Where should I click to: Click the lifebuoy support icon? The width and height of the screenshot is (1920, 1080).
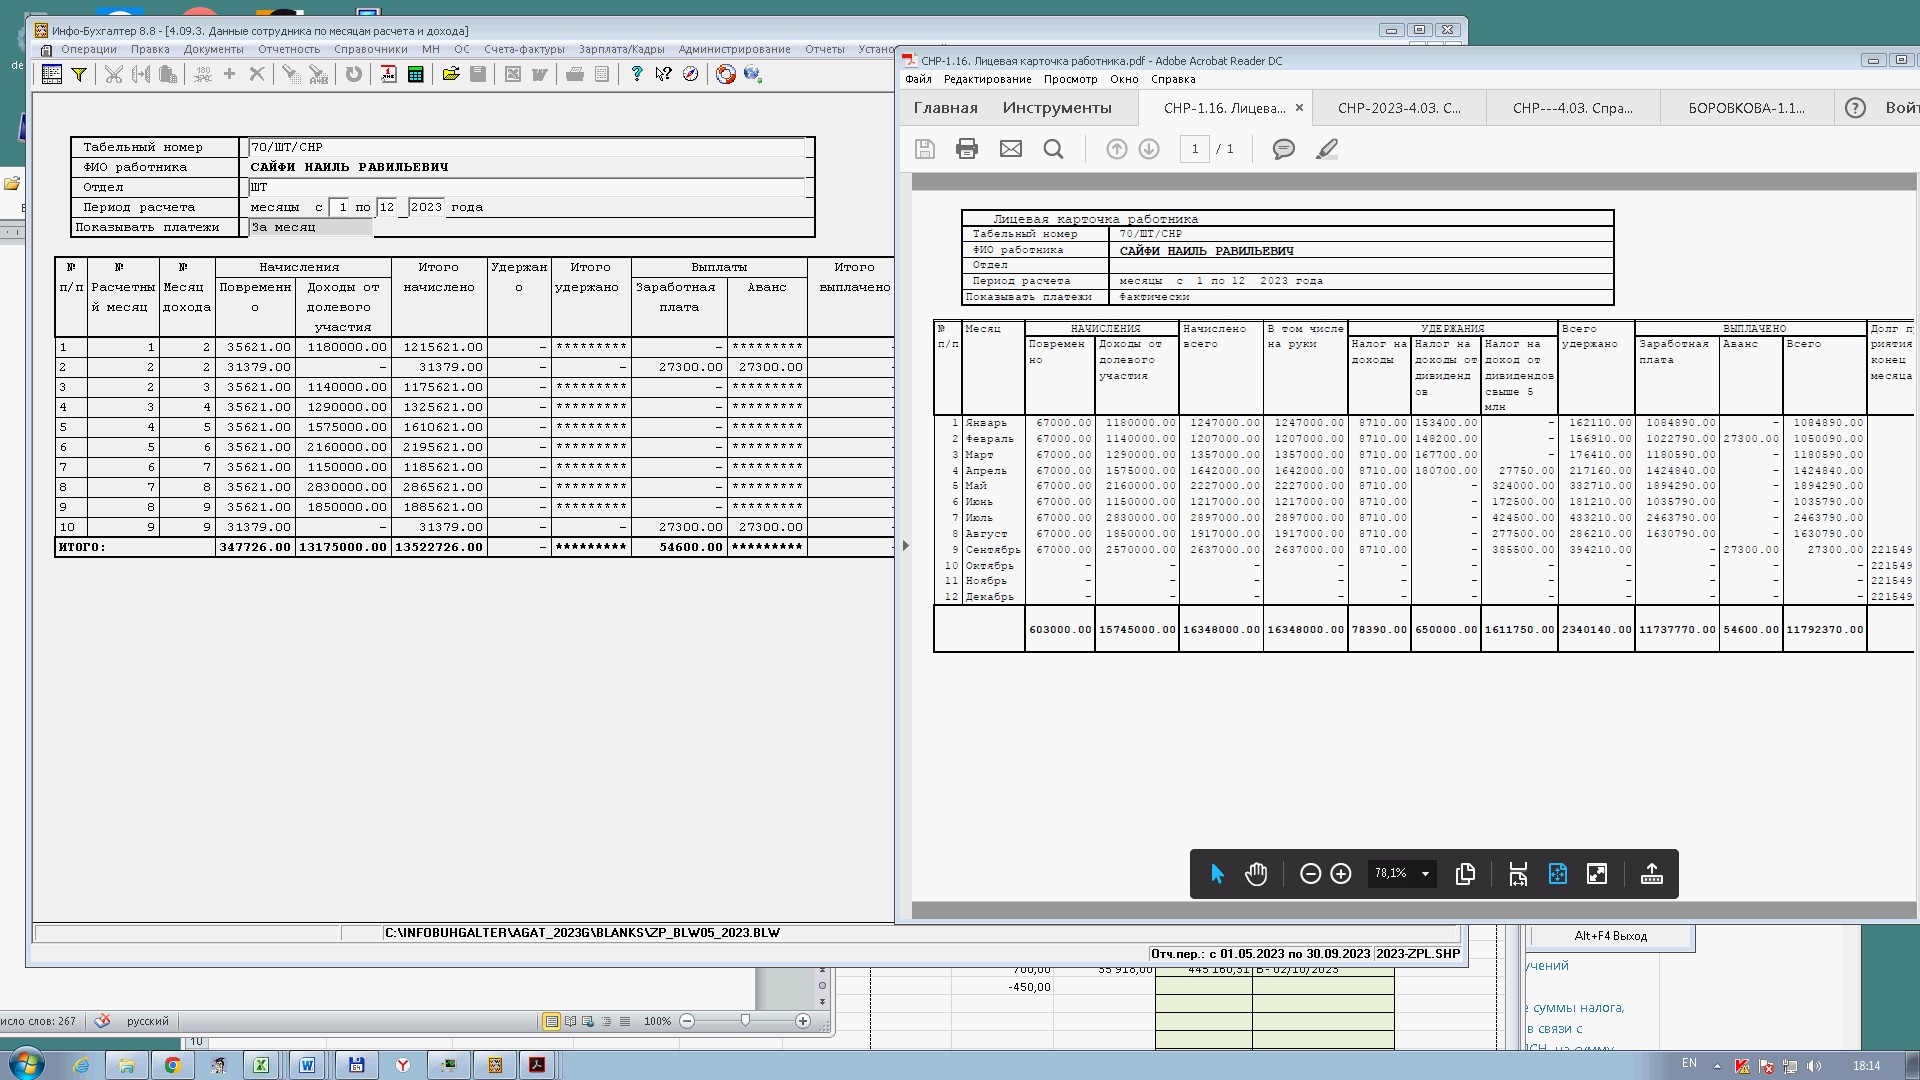[726, 74]
